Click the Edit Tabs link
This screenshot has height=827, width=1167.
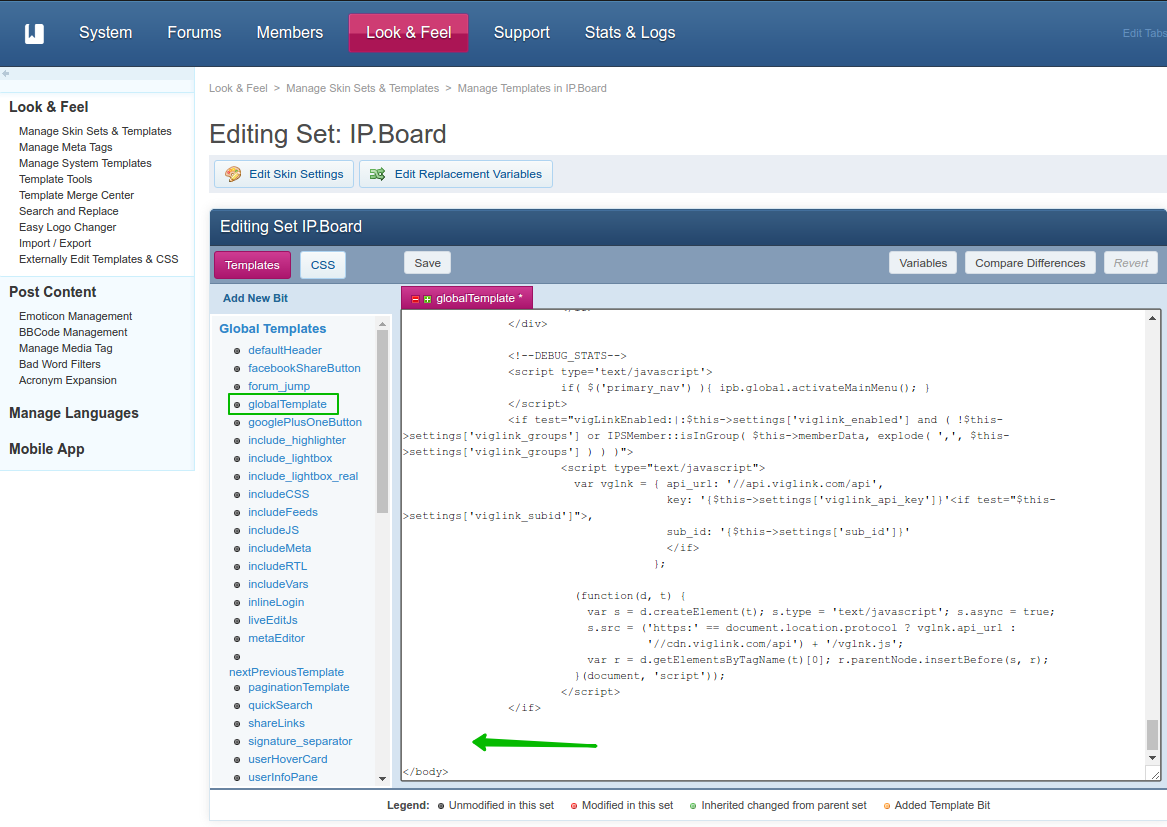pyautogui.click(x=1144, y=33)
